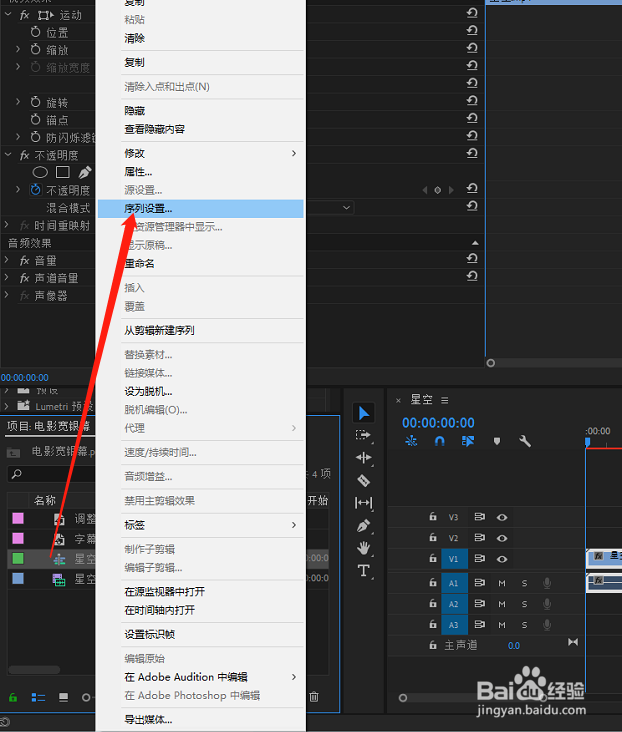This screenshot has height=732, width=622.
Task: Toggle V1 track output eye
Action: point(502,559)
